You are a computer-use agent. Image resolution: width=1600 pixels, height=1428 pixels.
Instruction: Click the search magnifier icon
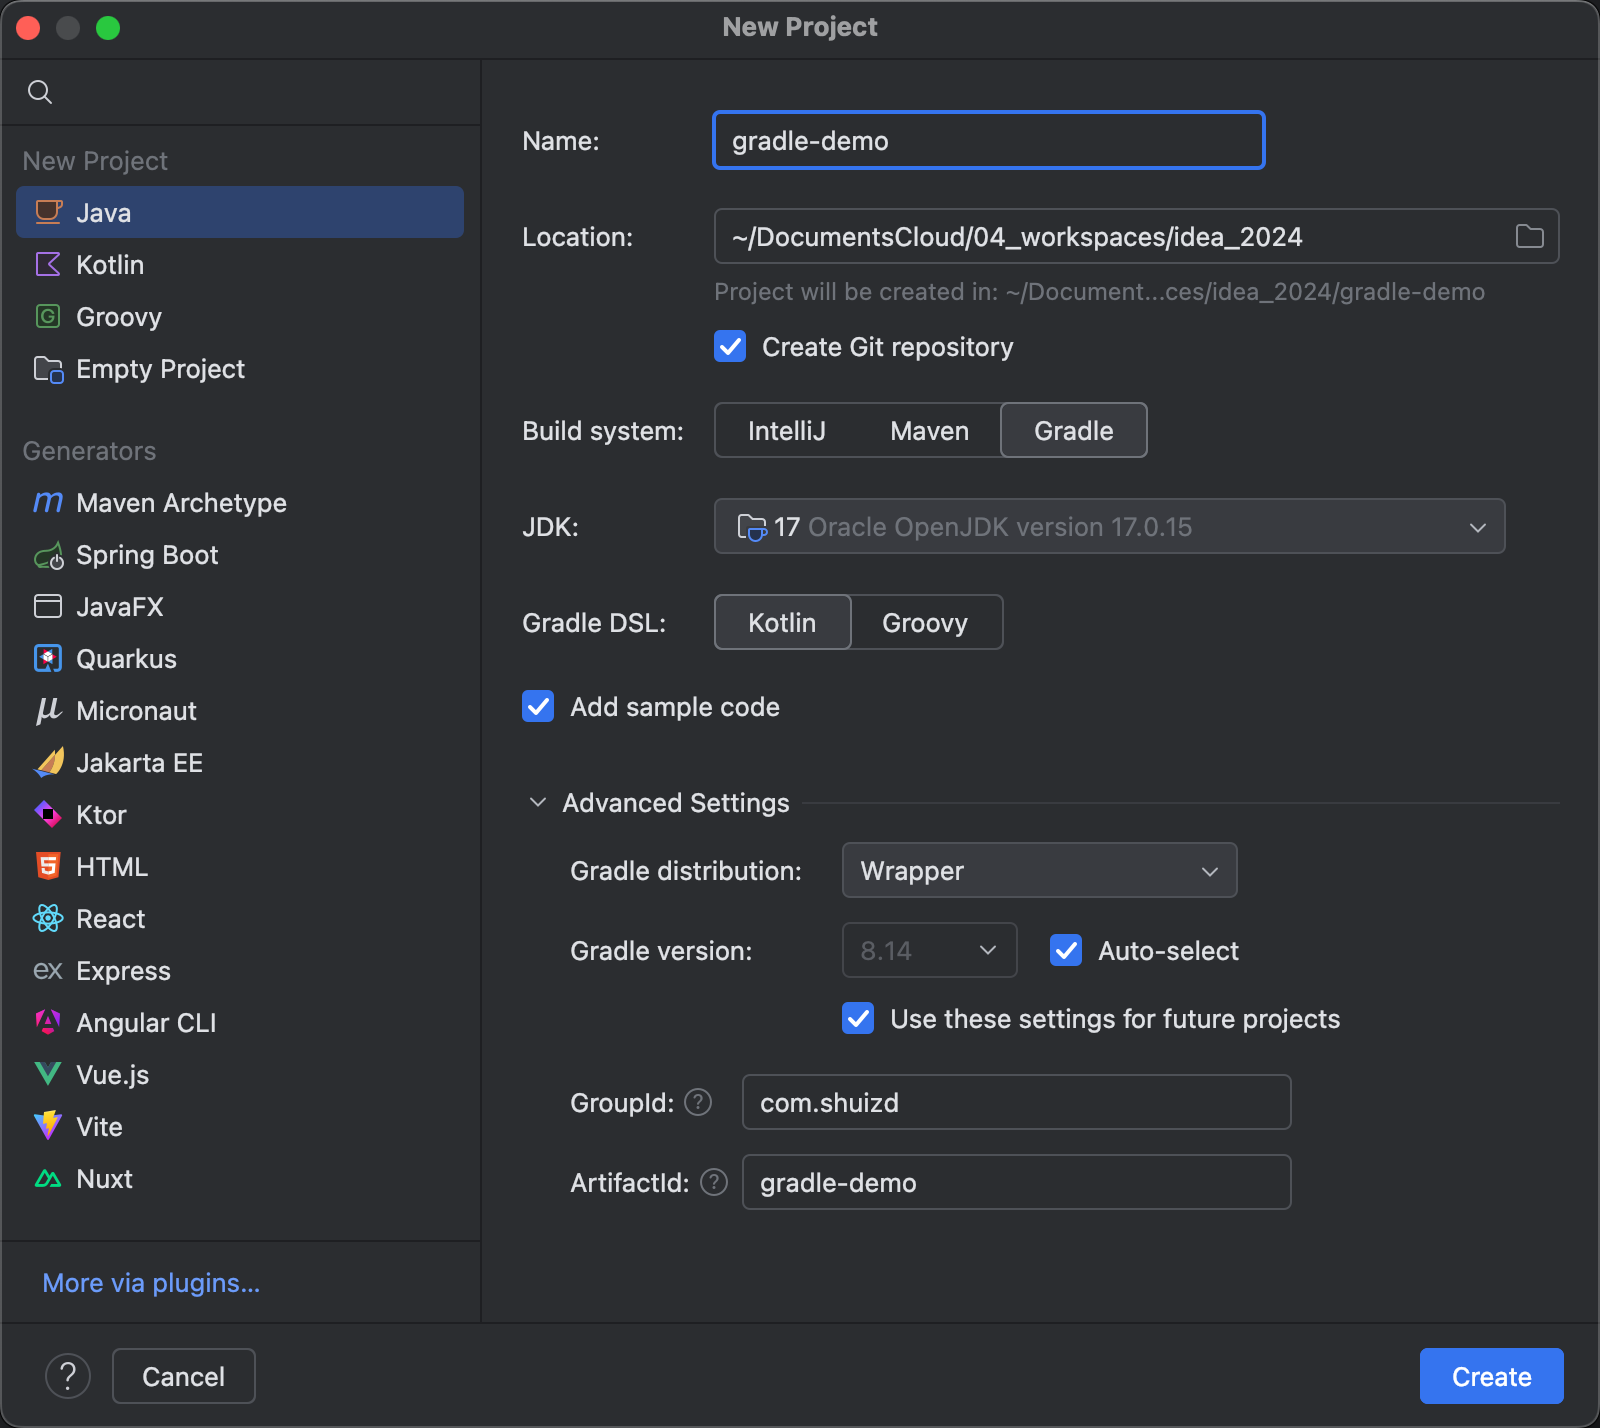pos(40,92)
